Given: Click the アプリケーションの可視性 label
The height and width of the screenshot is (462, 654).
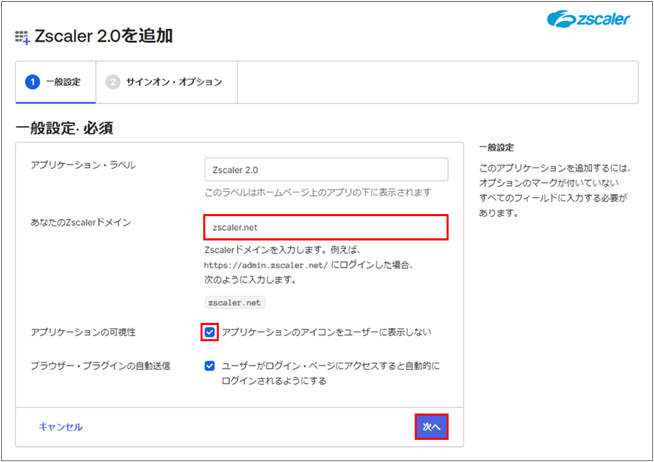Looking at the screenshot, I should tap(83, 332).
